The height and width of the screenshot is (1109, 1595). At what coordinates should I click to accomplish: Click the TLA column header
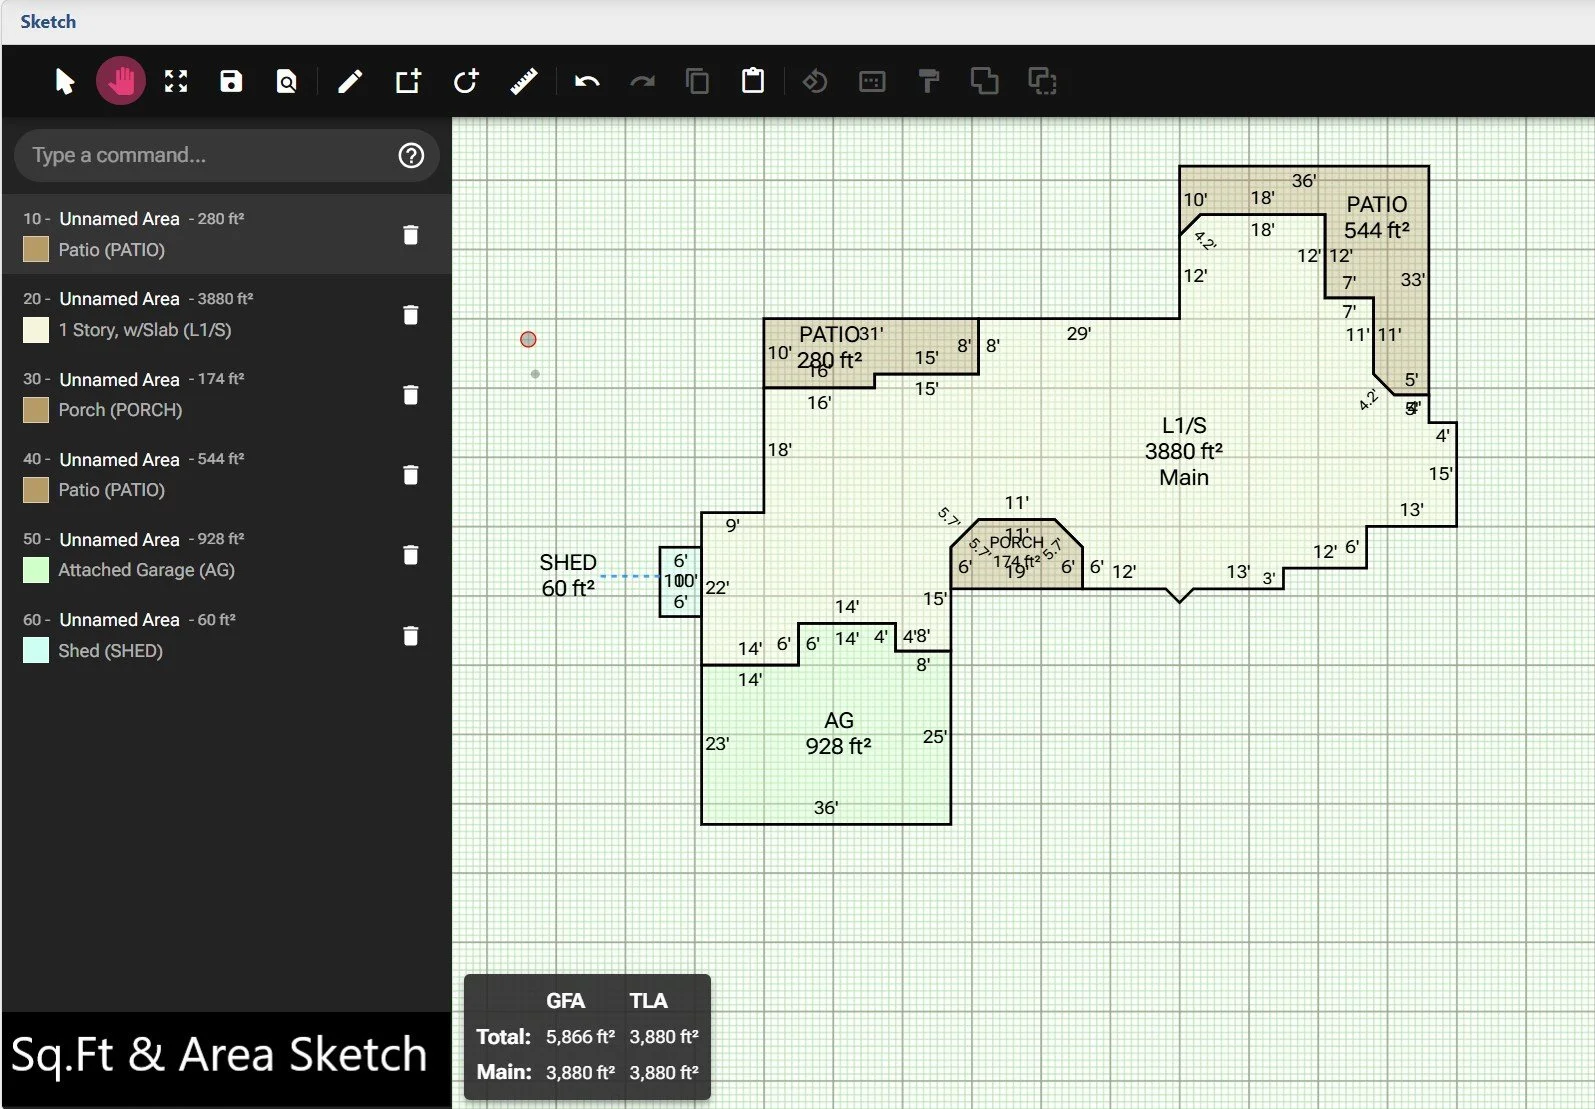point(648,1000)
